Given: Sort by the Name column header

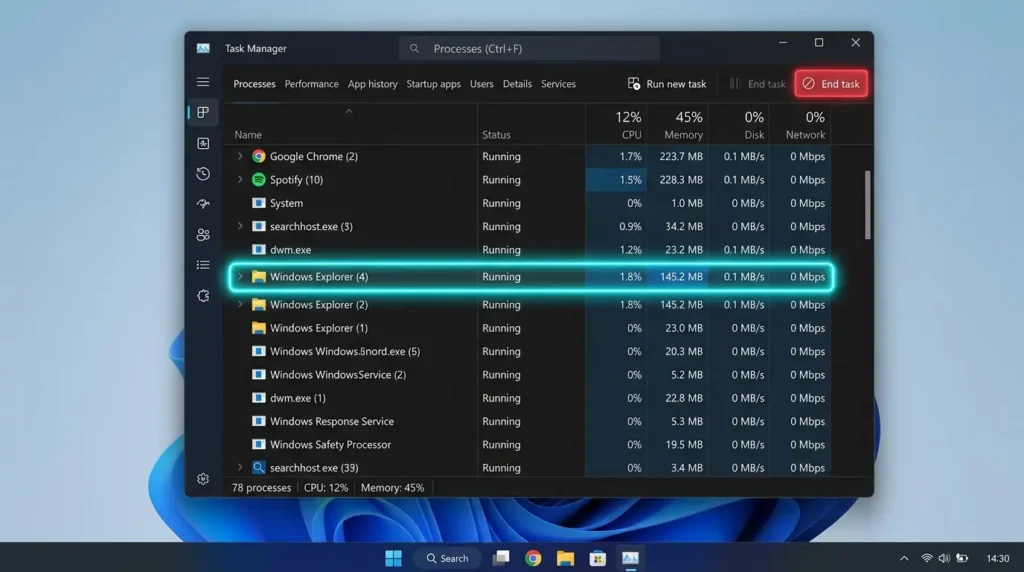Looking at the screenshot, I should 248,135.
